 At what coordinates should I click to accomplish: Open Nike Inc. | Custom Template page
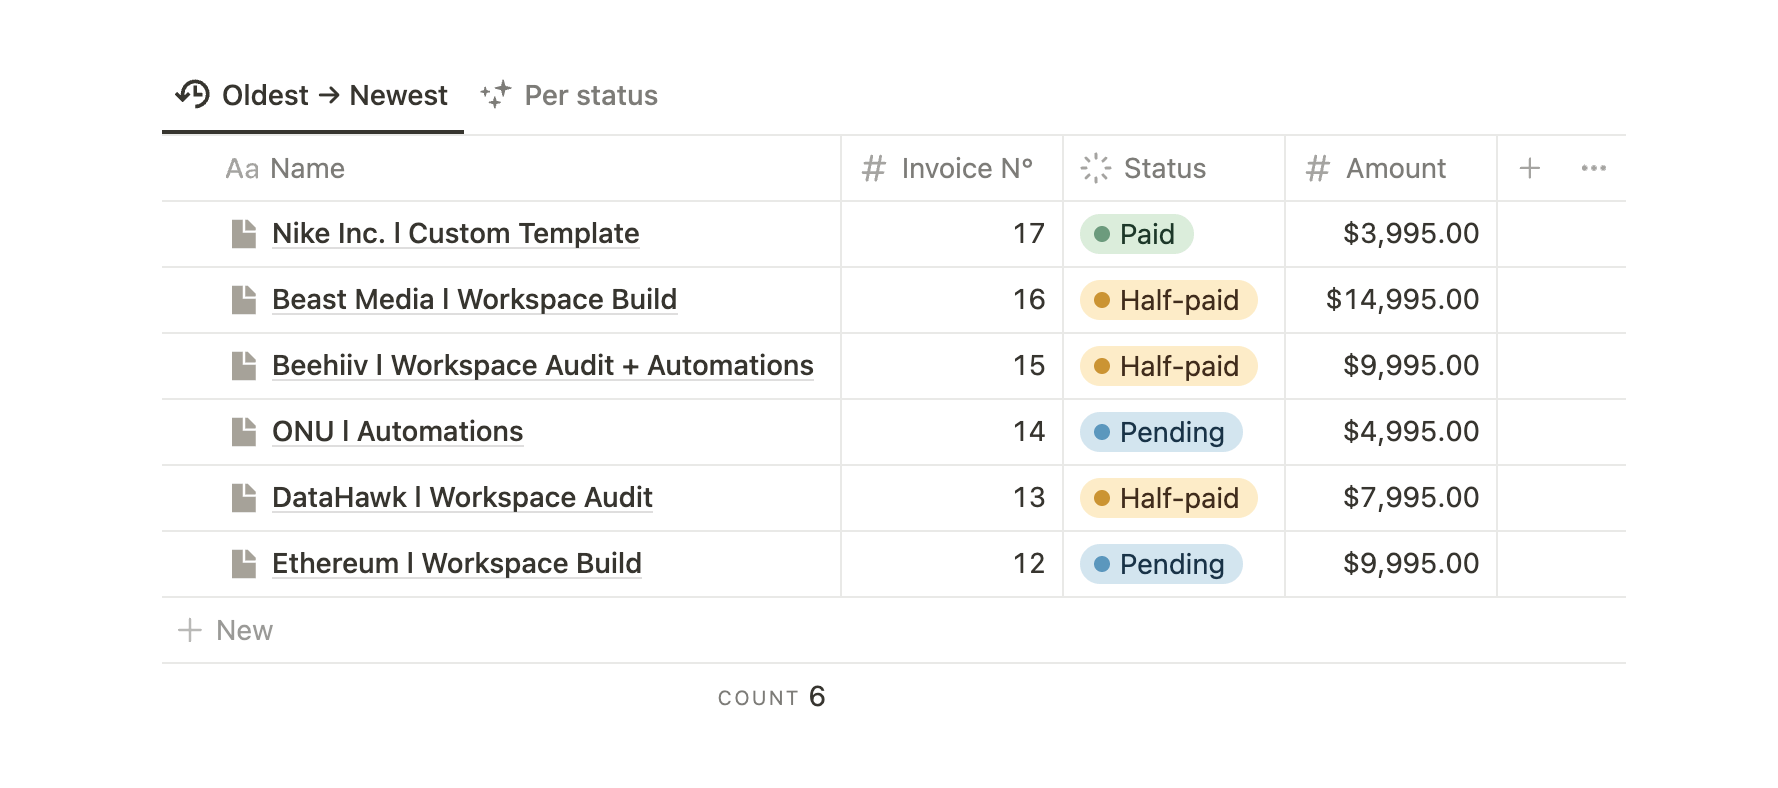456,233
